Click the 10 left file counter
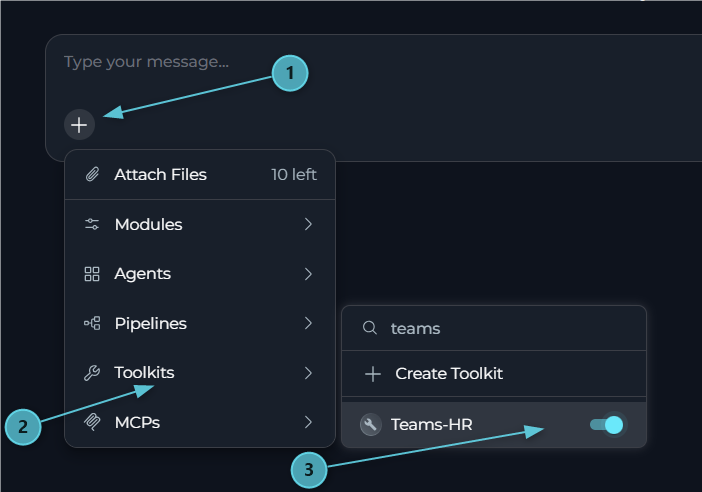Viewport: 702px width, 492px height. pos(294,175)
